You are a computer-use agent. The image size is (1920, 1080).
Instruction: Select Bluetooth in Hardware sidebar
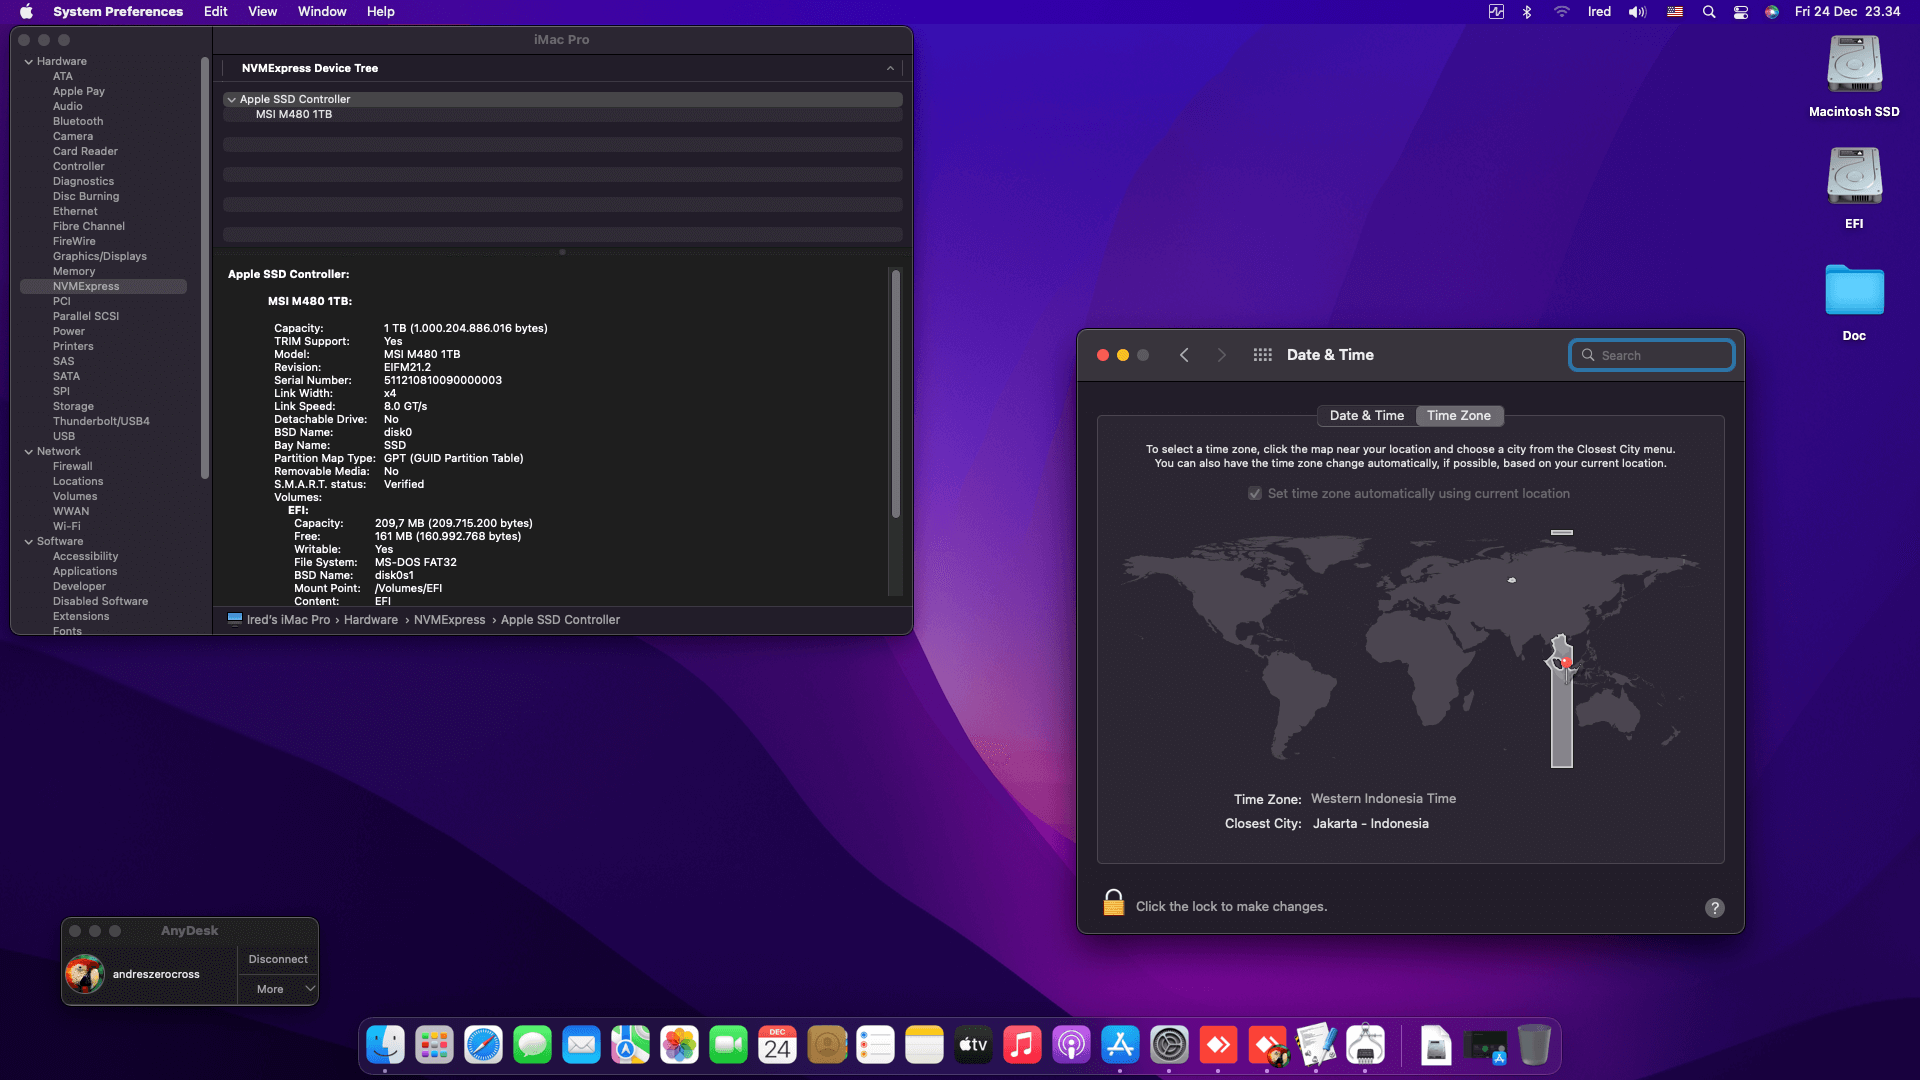(x=78, y=122)
